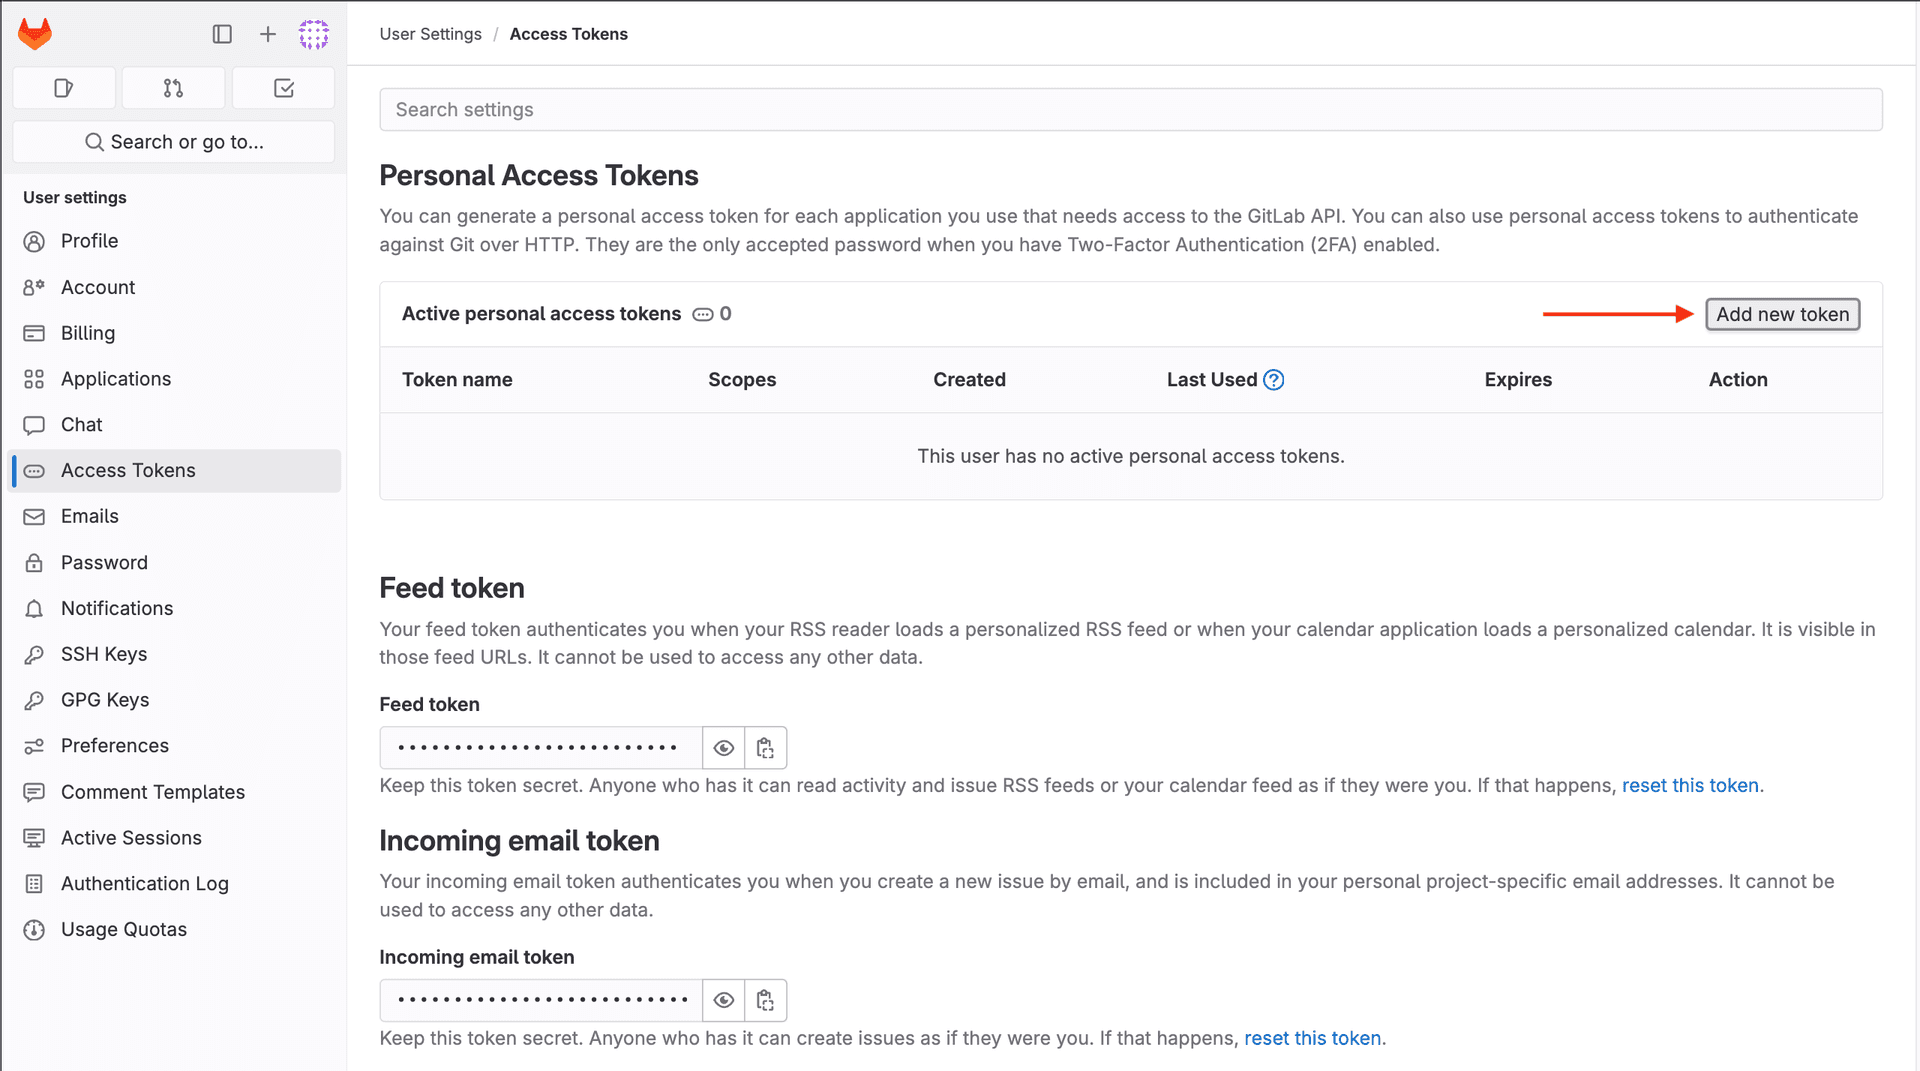Select GPG Keys in the sidebar

coord(104,699)
